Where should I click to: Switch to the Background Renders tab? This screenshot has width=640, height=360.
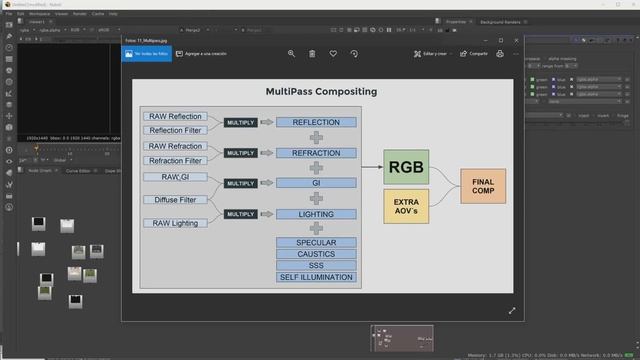coord(500,22)
